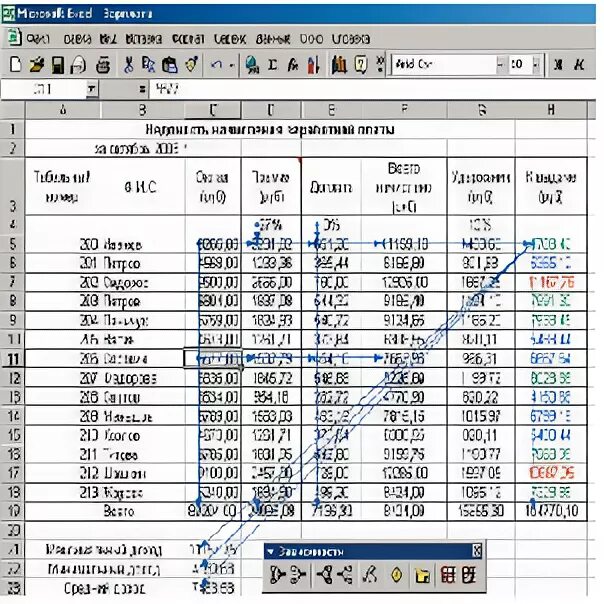Click the Cut scissors icon
Screen dimensions: 604x604
coord(128,65)
